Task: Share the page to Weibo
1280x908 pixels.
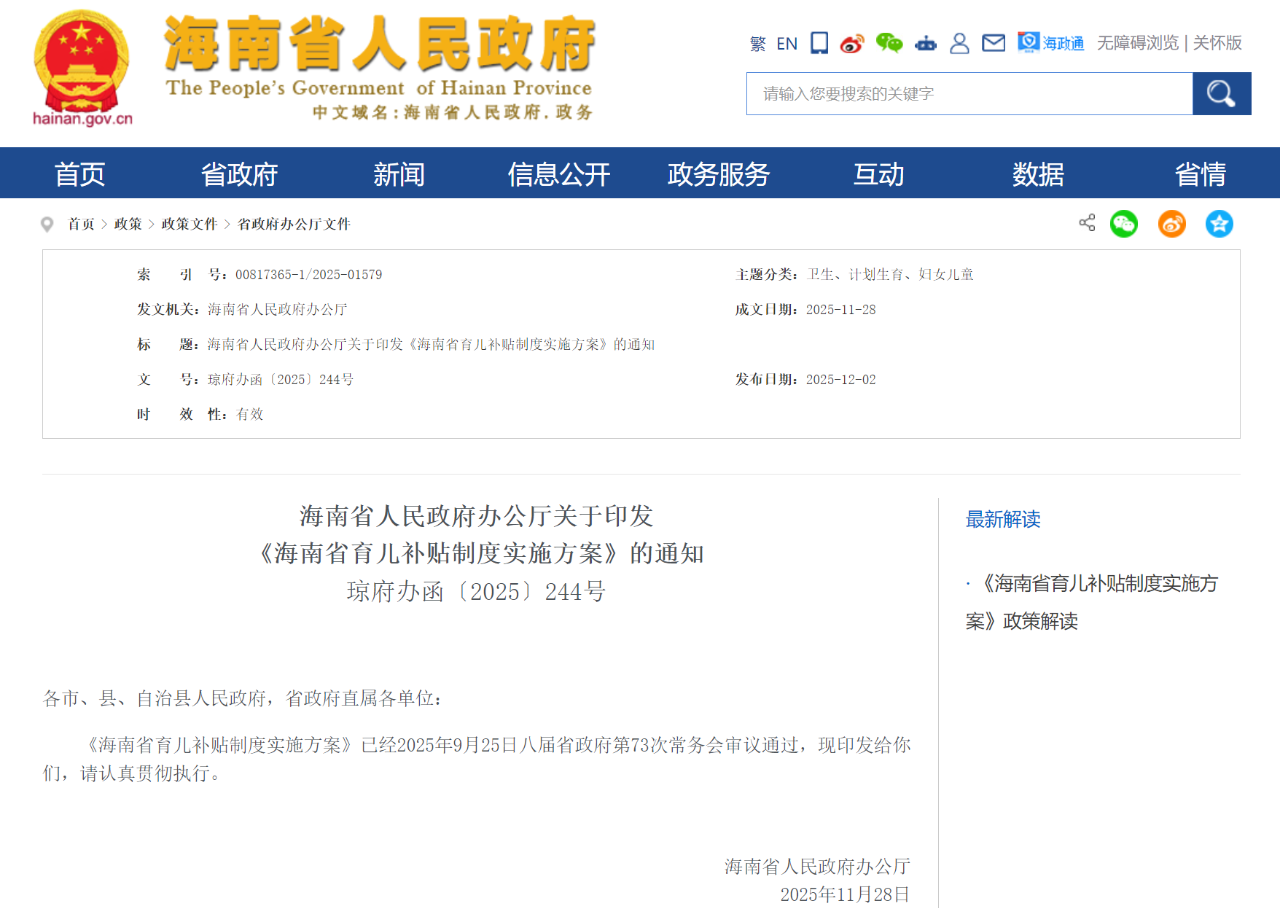Action: coord(1171,224)
